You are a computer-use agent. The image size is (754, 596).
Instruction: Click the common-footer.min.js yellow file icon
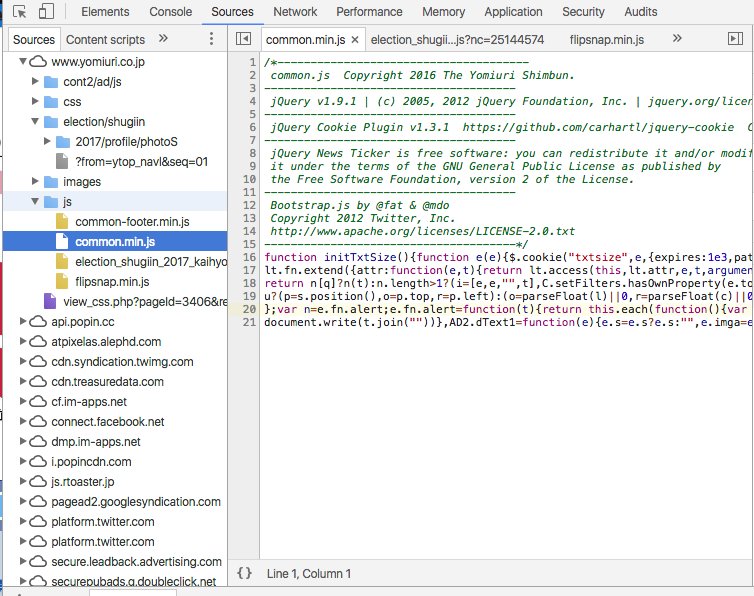tap(62, 221)
